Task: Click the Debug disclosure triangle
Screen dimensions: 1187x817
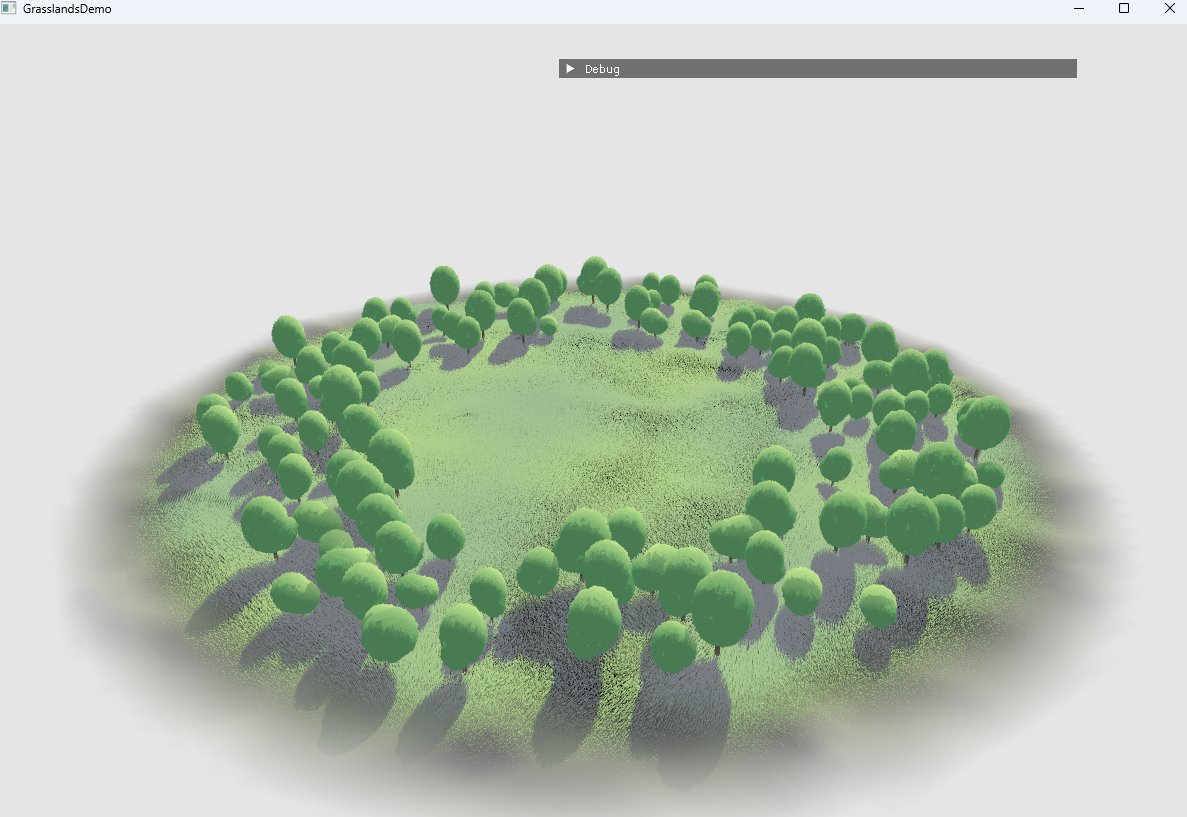Action: 570,68
